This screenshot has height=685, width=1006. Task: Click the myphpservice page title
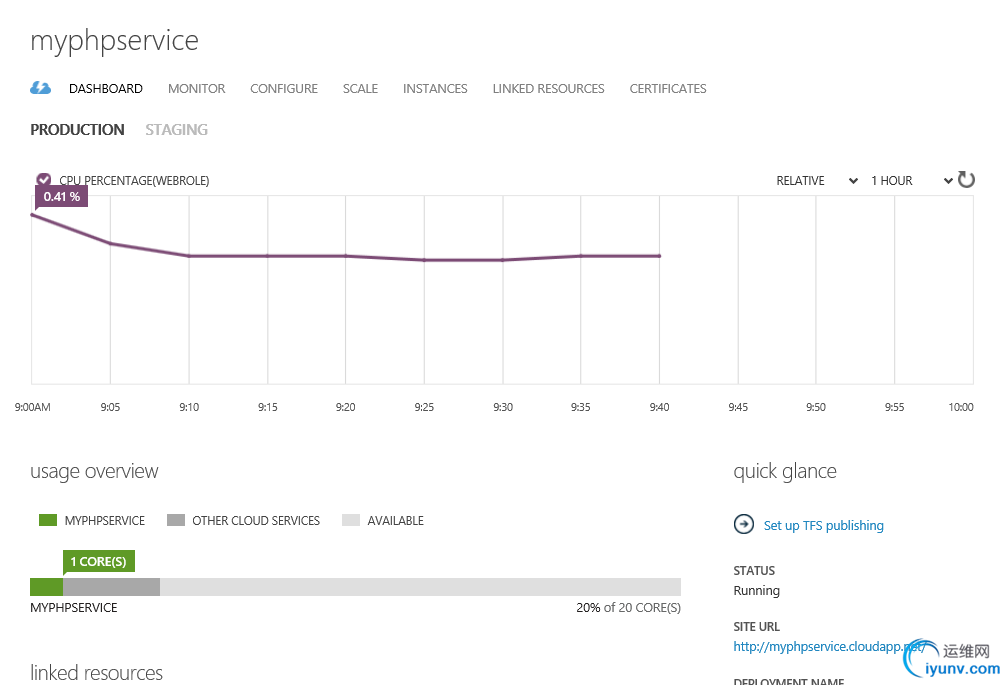114,40
